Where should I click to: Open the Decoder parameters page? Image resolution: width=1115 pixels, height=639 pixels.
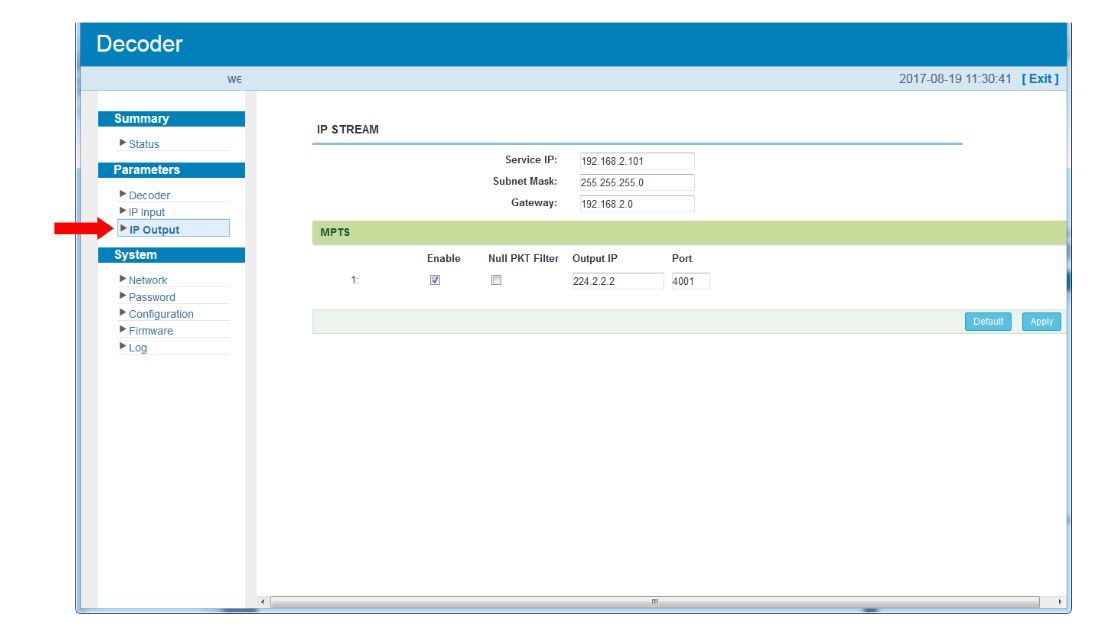coord(149,195)
